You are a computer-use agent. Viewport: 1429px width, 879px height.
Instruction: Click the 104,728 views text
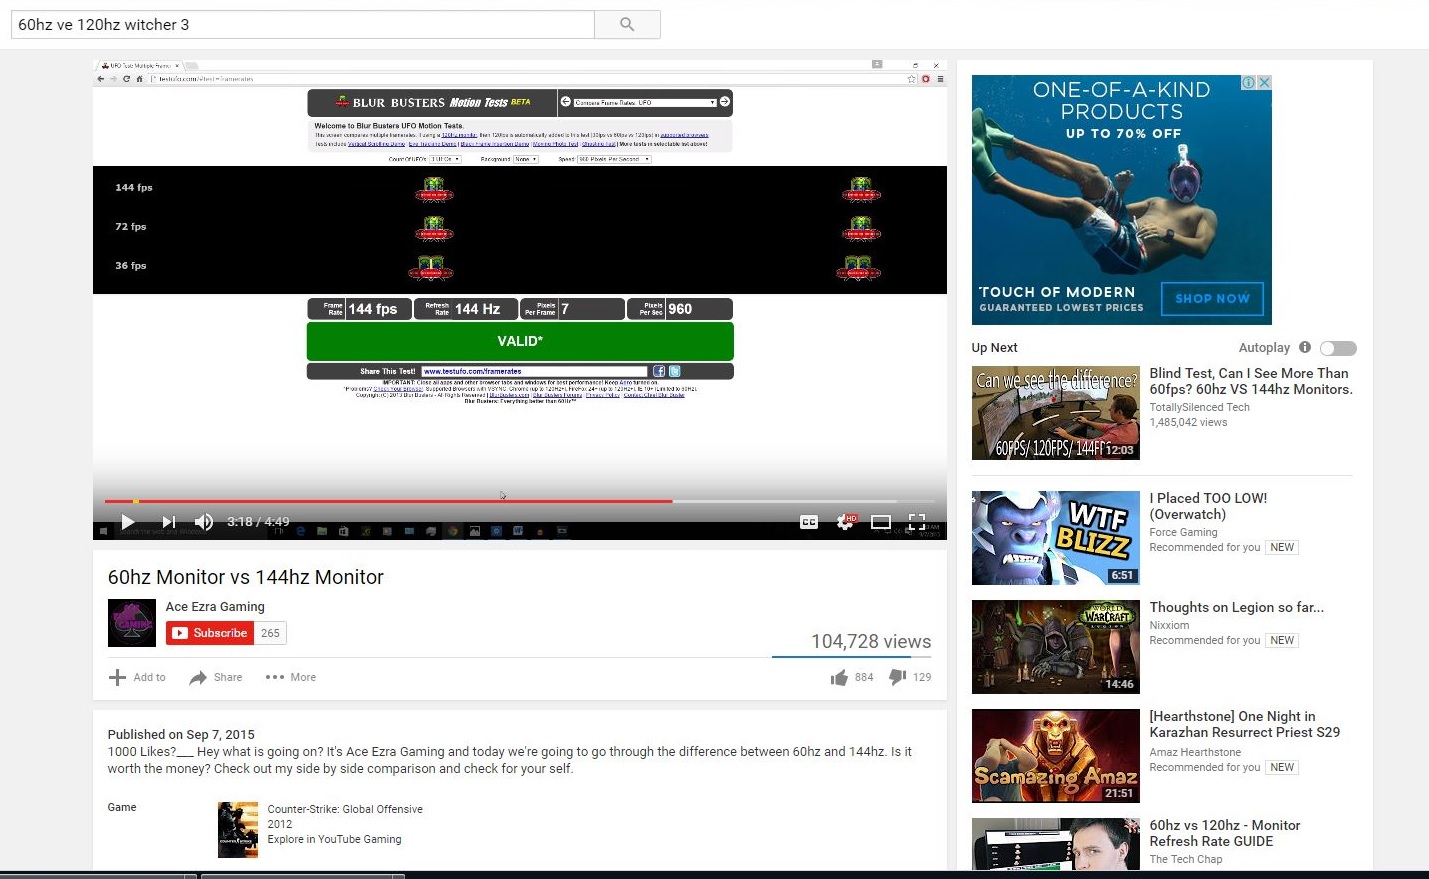click(x=871, y=642)
